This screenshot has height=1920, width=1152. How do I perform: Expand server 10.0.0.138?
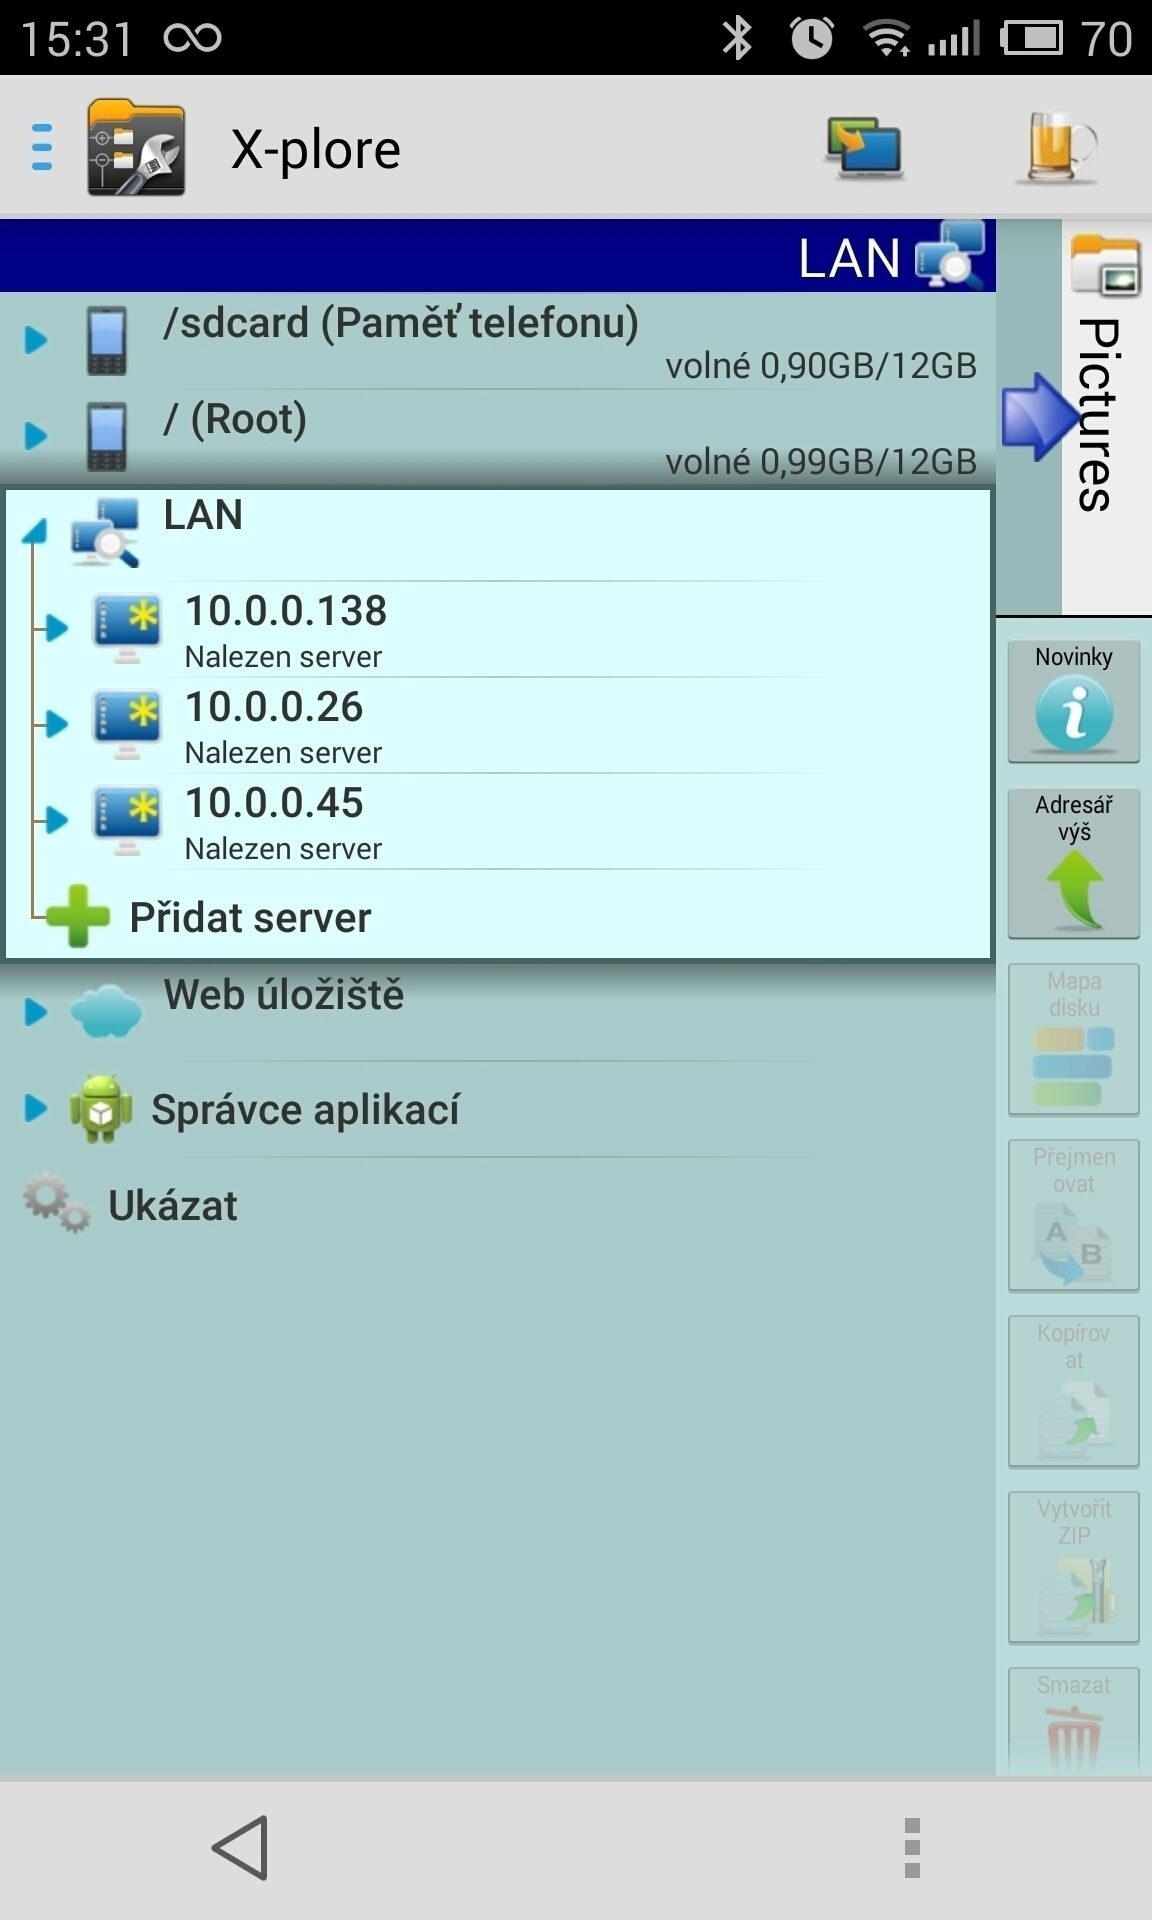56,628
